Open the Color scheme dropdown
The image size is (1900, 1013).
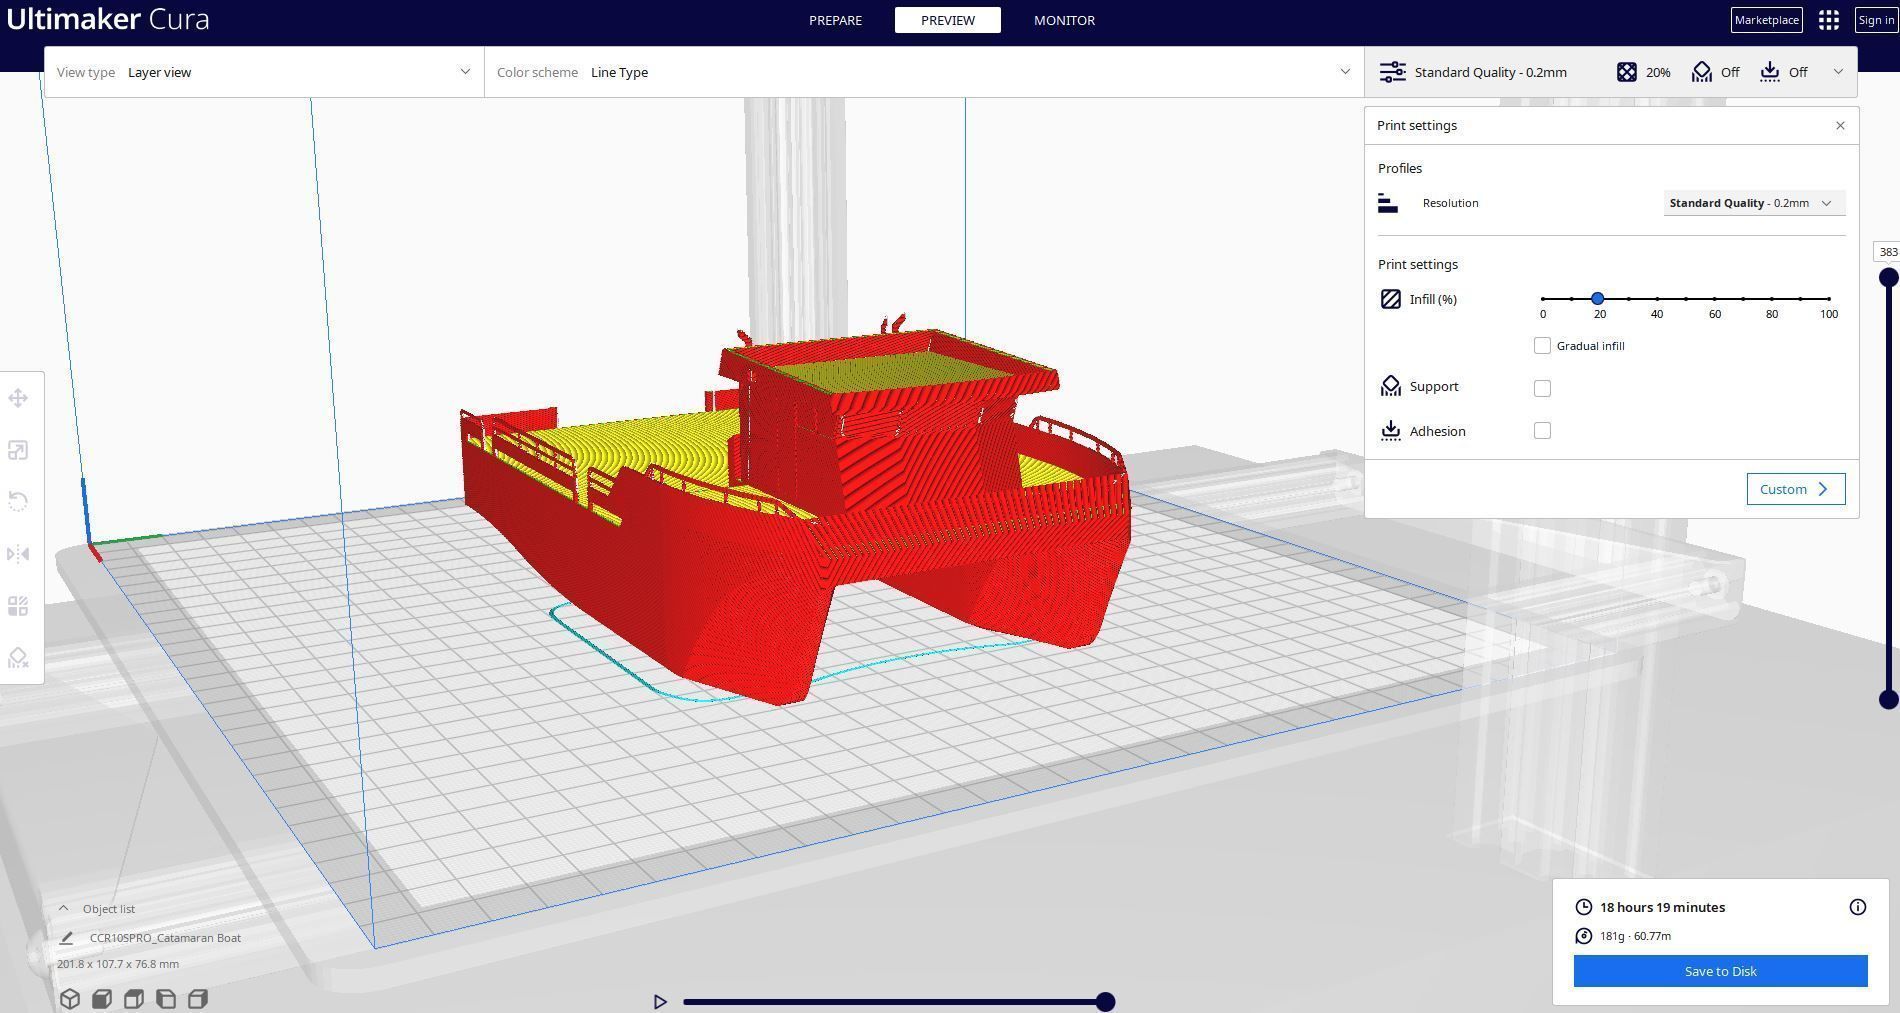[x=924, y=72]
